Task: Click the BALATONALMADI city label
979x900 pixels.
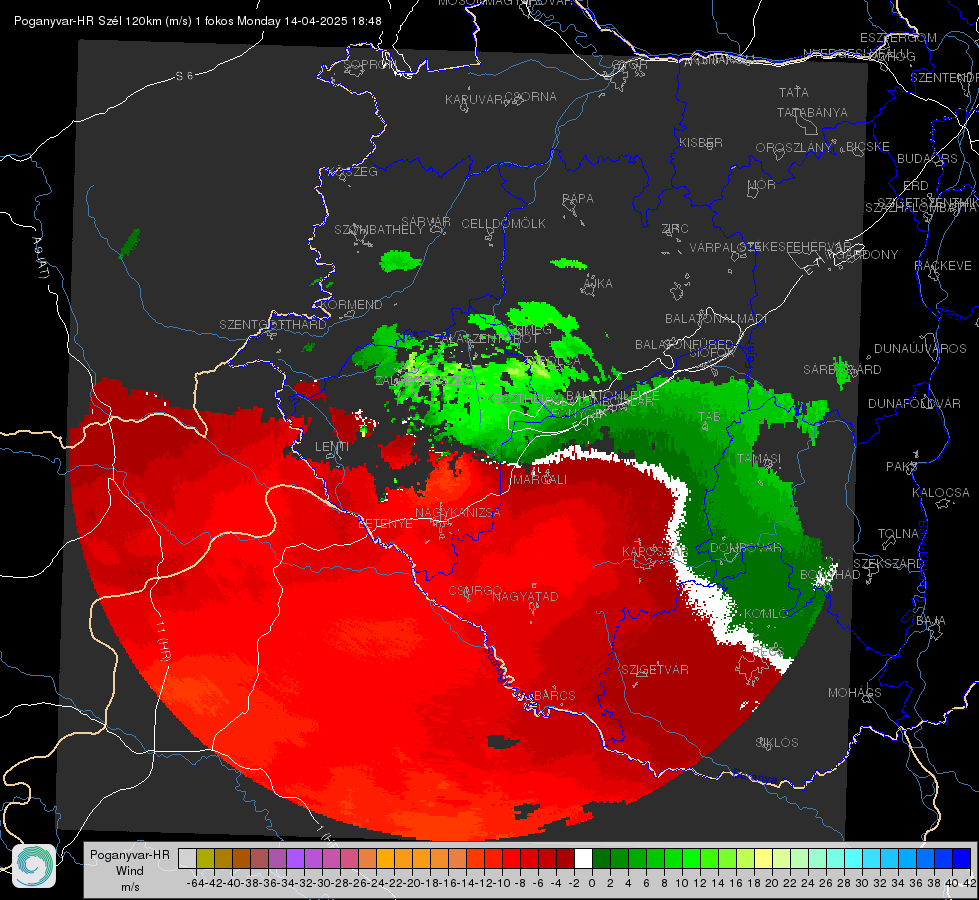Action: (716, 319)
